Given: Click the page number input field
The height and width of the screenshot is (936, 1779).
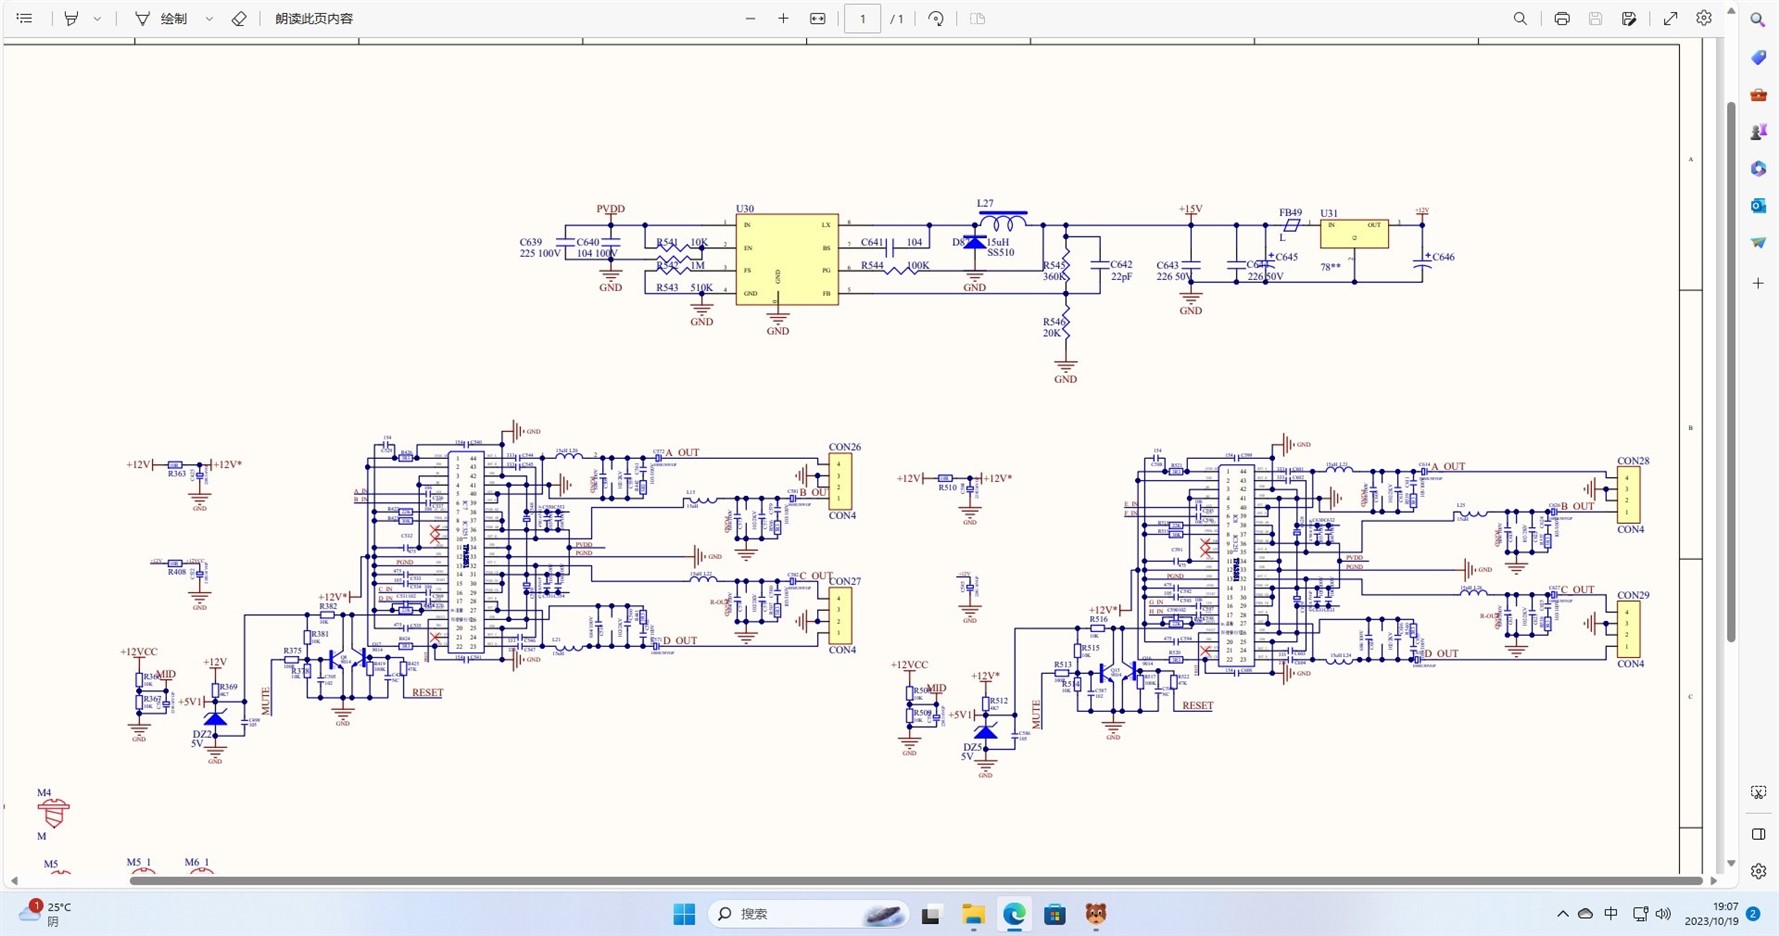Looking at the screenshot, I should pyautogui.click(x=862, y=19).
